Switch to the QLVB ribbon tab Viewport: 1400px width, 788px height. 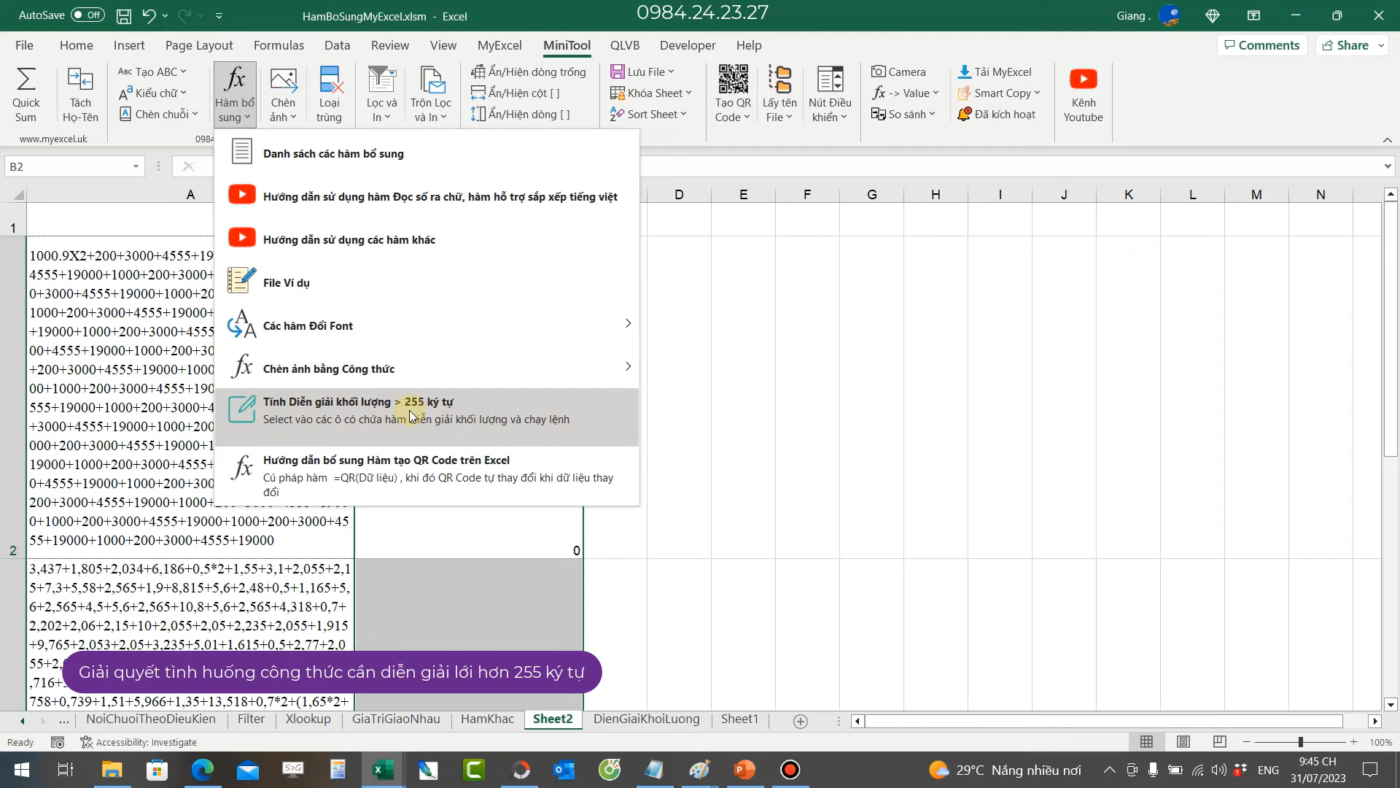[624, 45]
